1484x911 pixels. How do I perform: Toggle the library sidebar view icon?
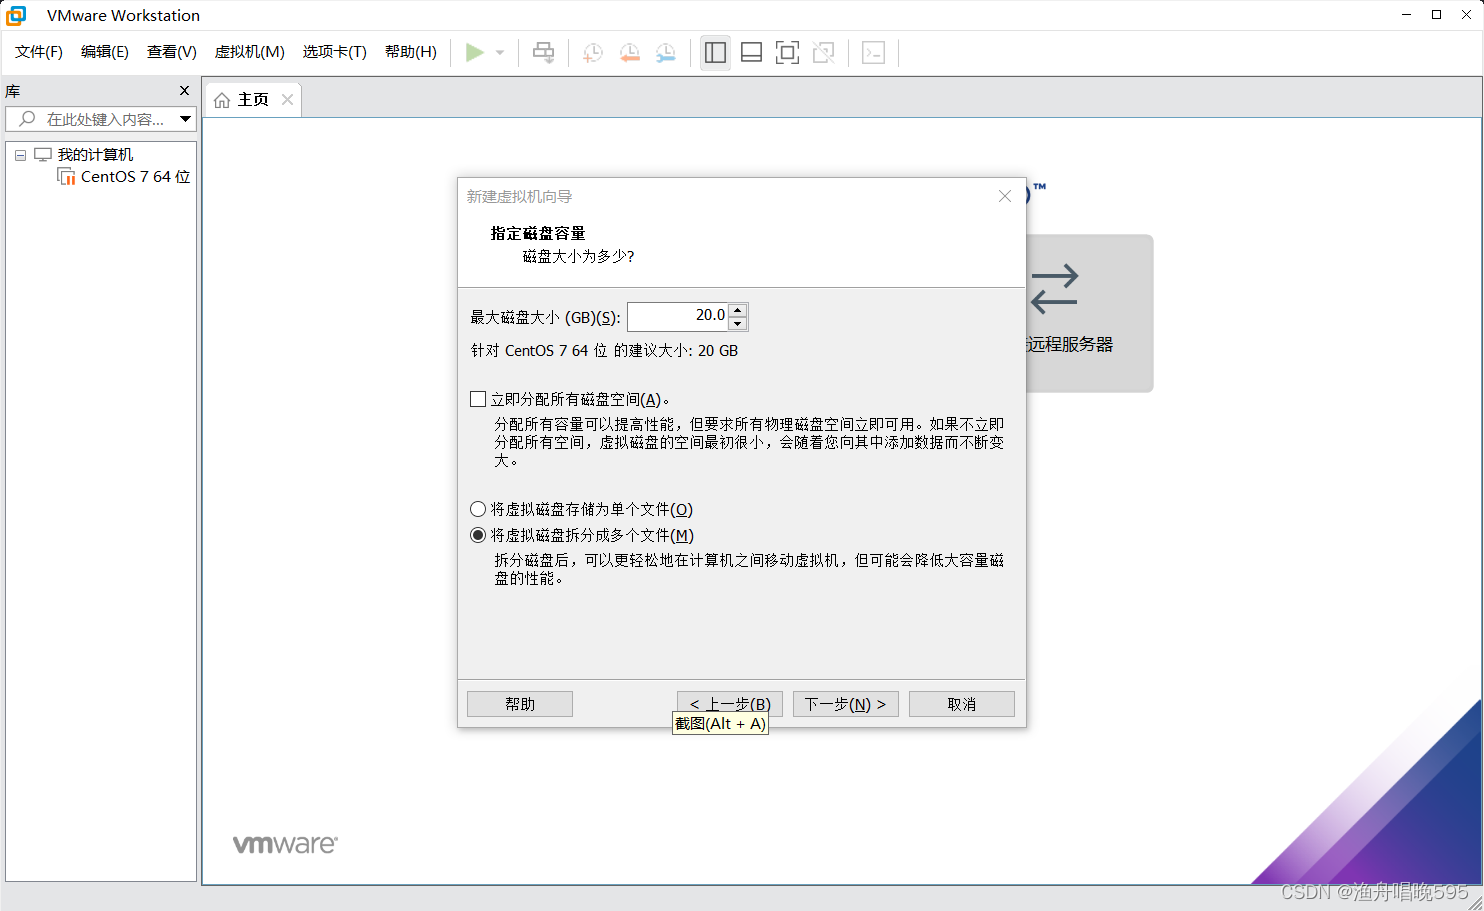click(x=715, y=53)
